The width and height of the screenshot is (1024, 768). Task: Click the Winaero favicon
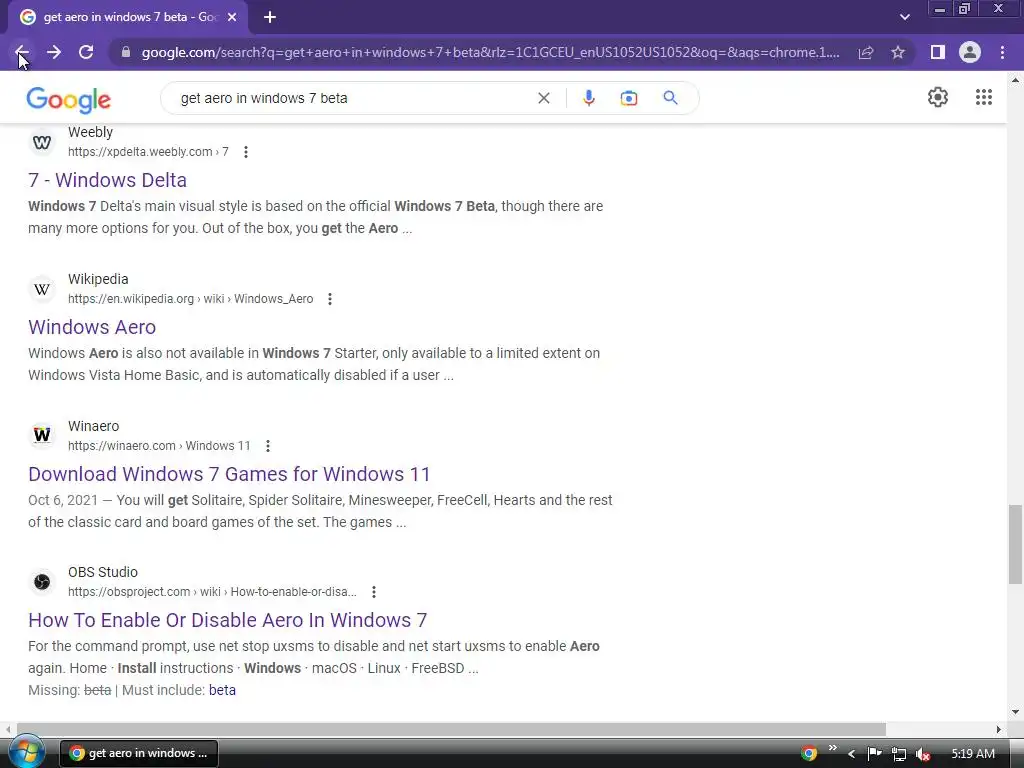coord(42,435)
